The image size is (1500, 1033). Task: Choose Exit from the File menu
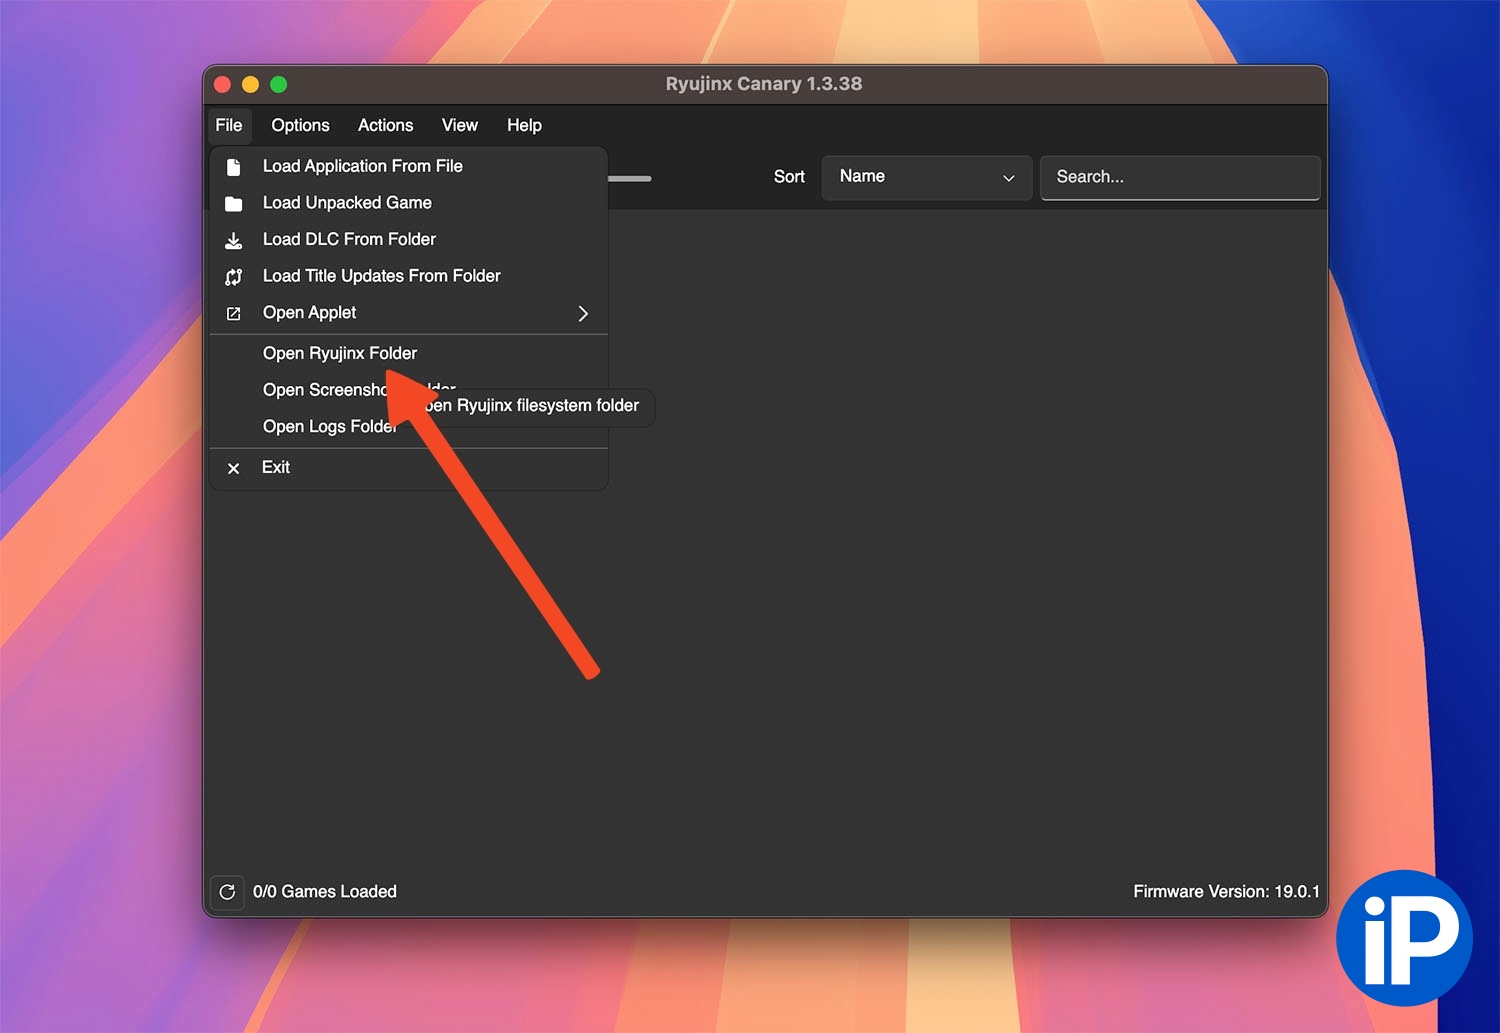pyautogui.click(x=409, y=467)
